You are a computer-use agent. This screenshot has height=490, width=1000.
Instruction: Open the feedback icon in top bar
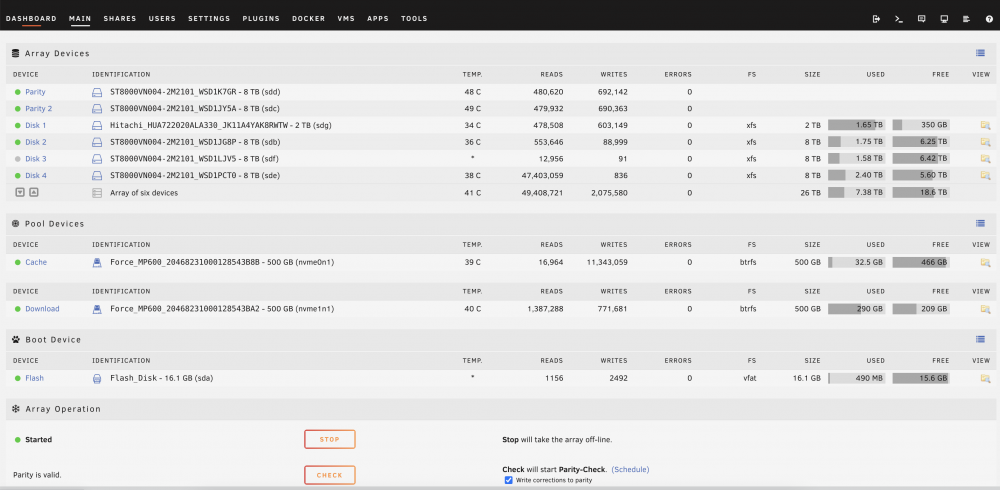pos(922,19)
